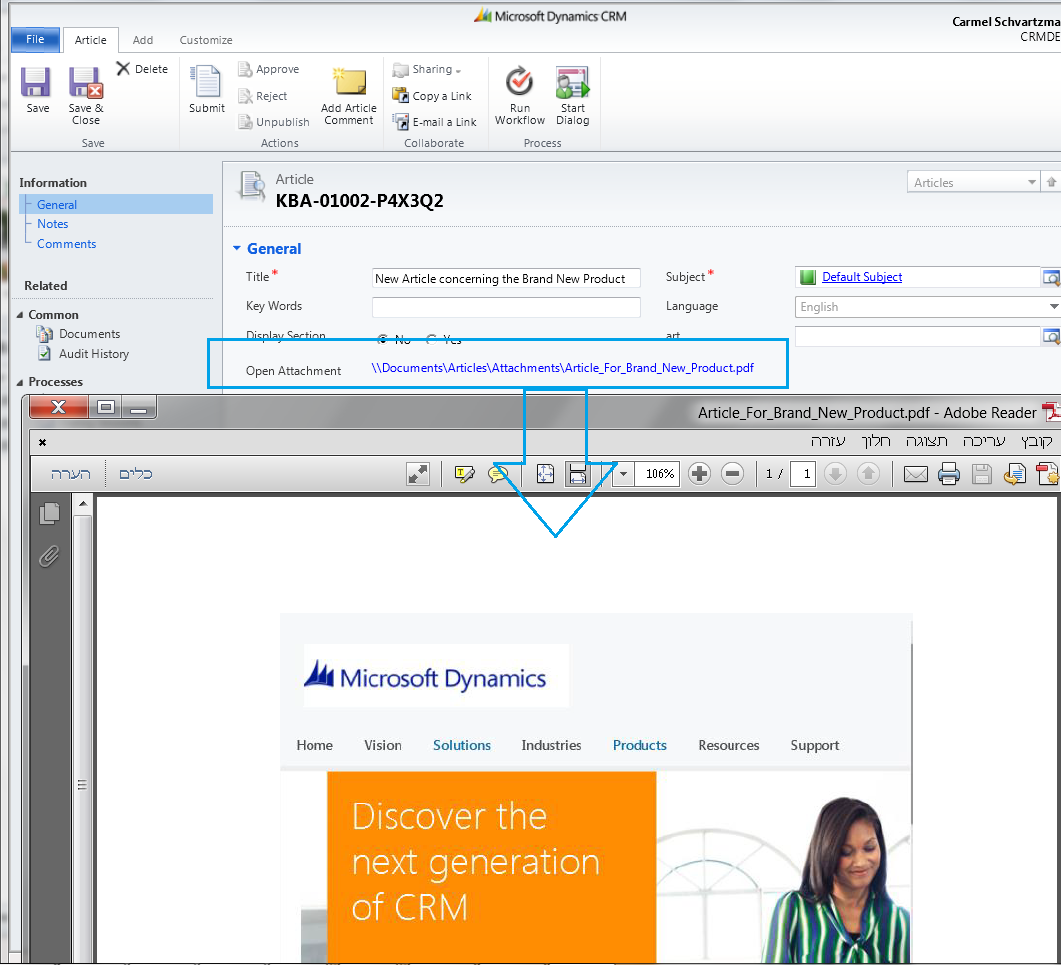This screenshot has height=965, width=1061.
Task: Approve the article
Action: [269, 69]
